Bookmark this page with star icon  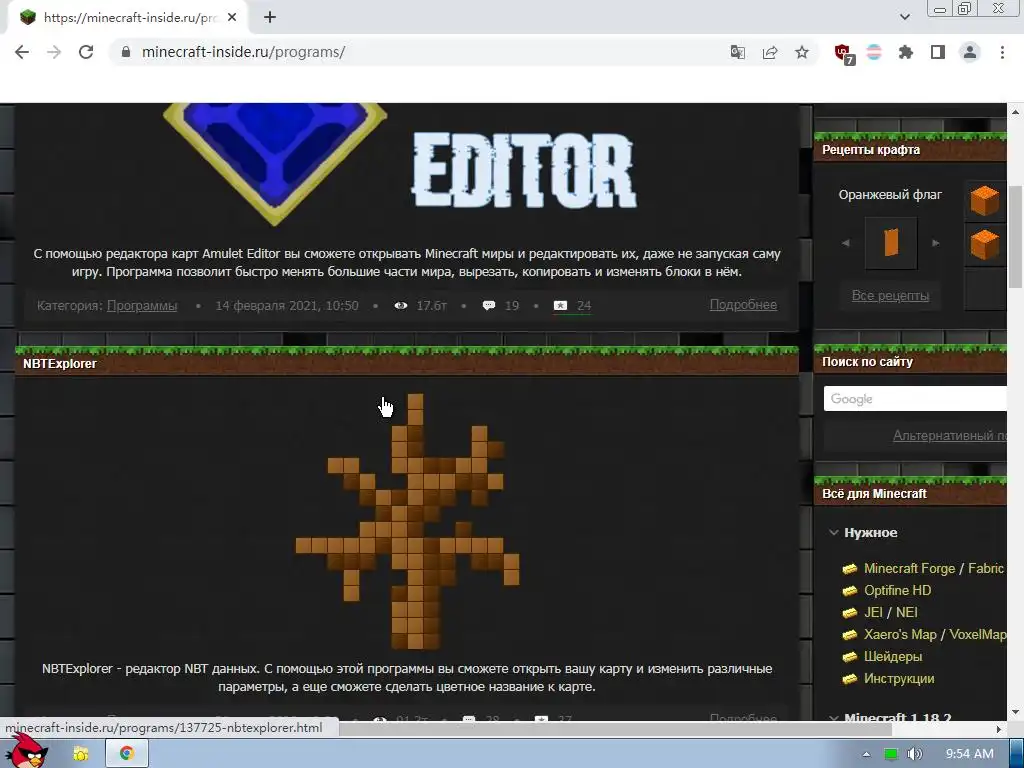click(802, 52)
